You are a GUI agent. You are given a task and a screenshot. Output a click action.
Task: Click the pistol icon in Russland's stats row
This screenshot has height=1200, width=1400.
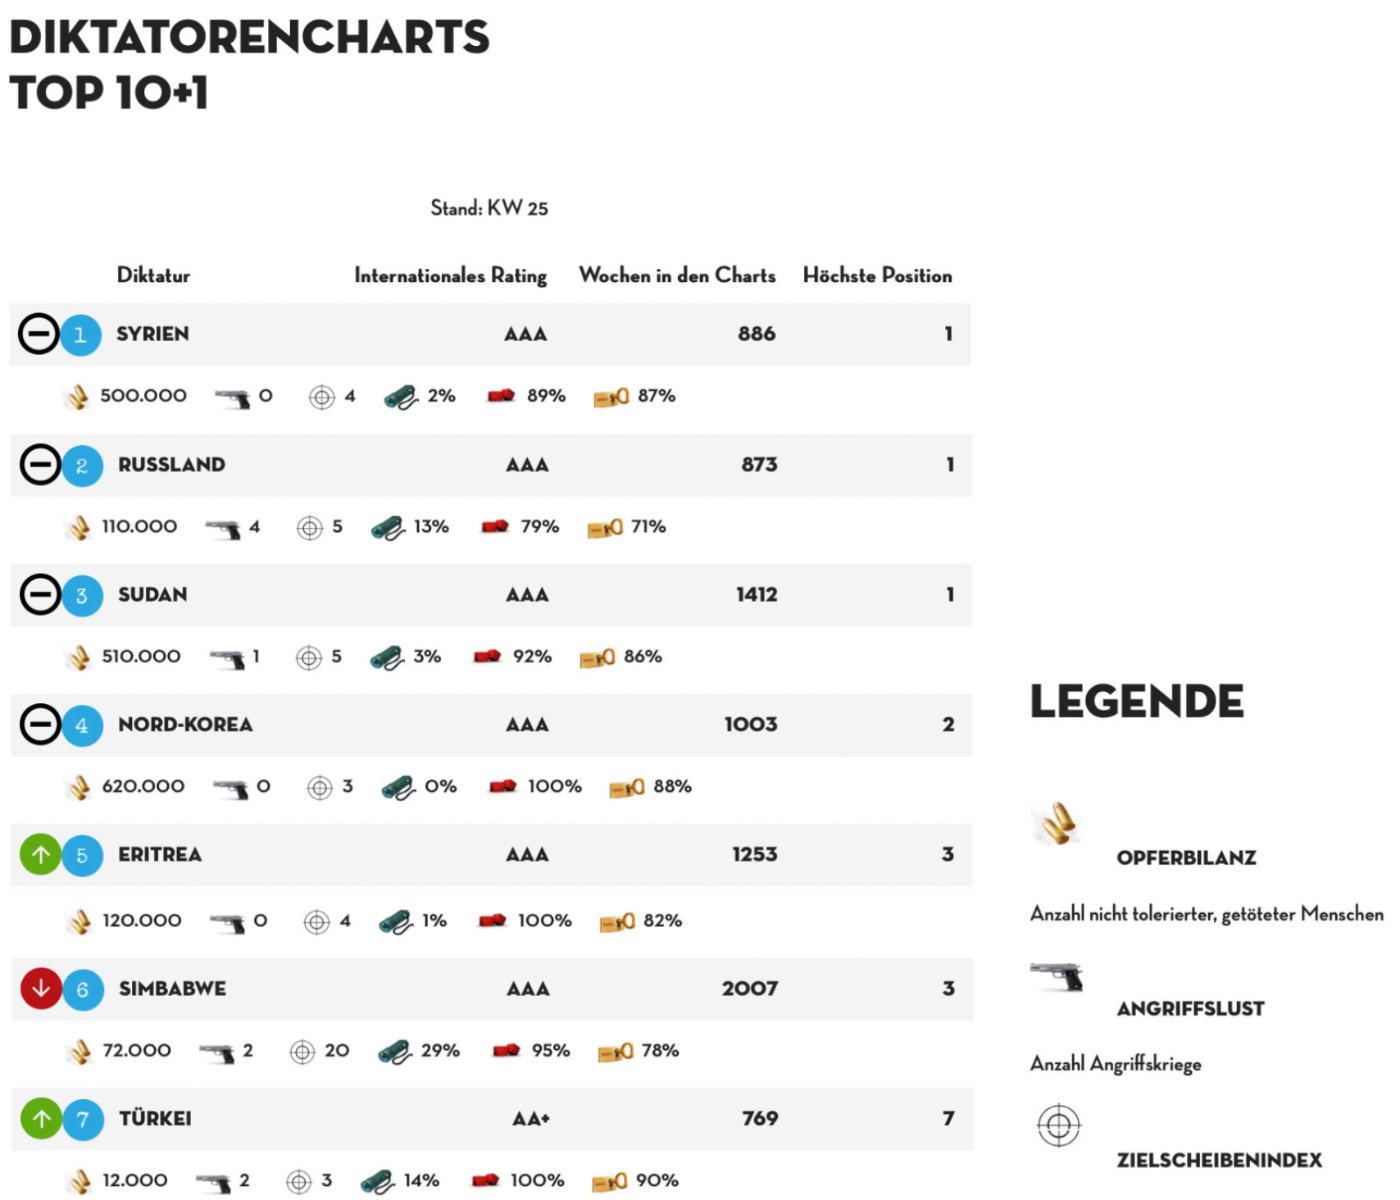pyautogui.click(x=222, y=528)
